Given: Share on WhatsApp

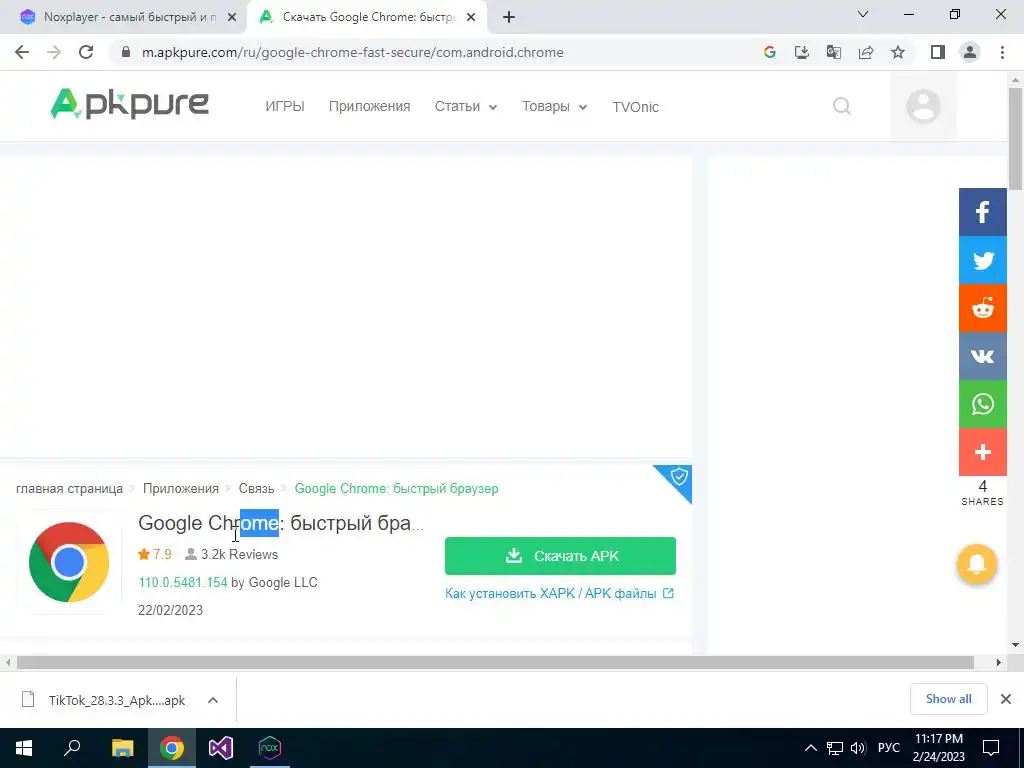Looking at the screenshot, I should 982,404.
